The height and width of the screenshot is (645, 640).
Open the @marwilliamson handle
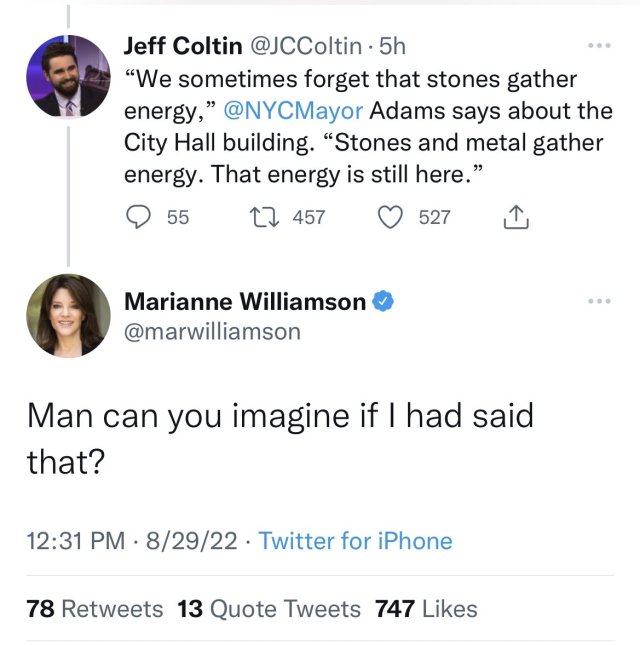point(211,331)
